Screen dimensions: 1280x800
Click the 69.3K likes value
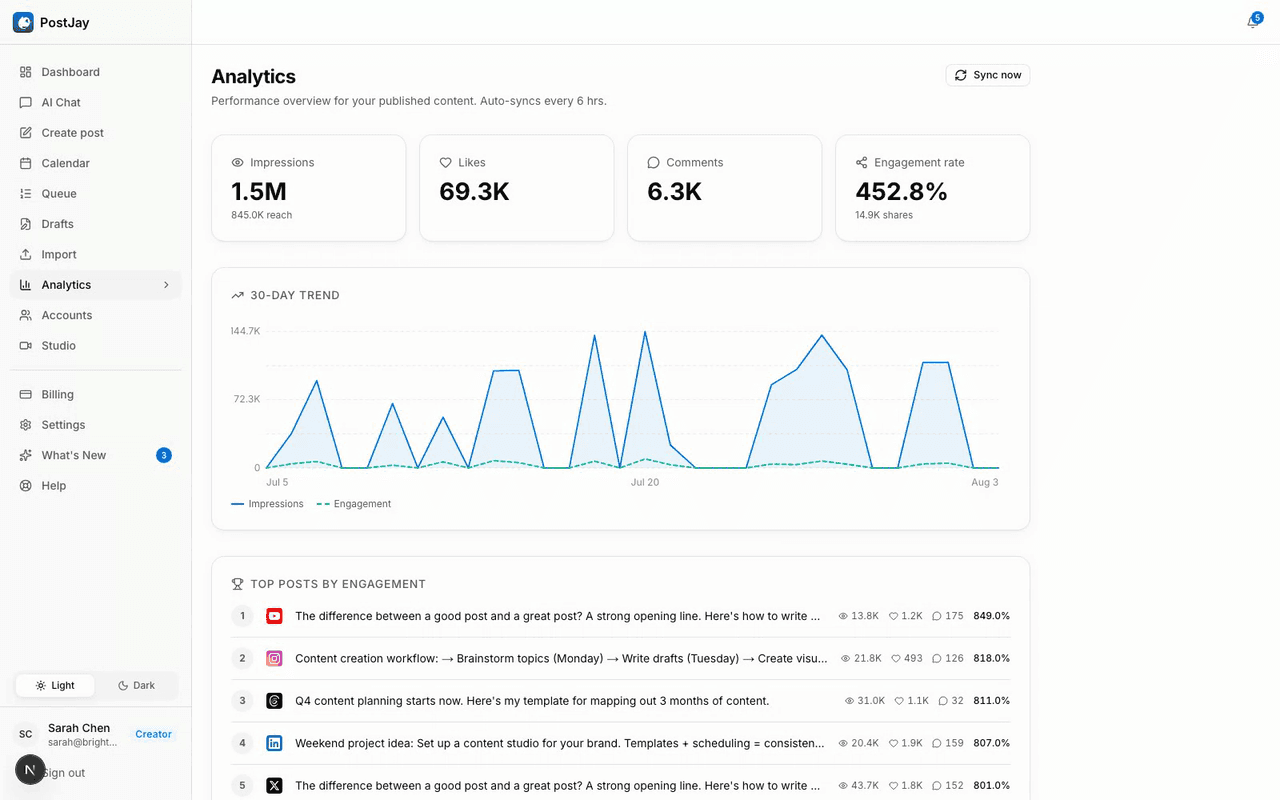pos(474,191)
